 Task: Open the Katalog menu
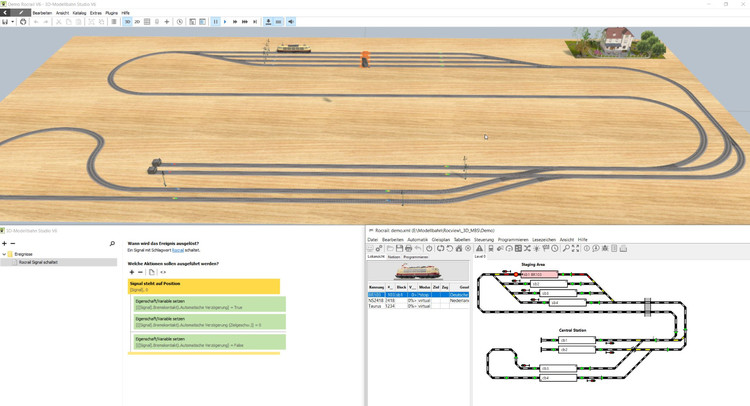79,13
